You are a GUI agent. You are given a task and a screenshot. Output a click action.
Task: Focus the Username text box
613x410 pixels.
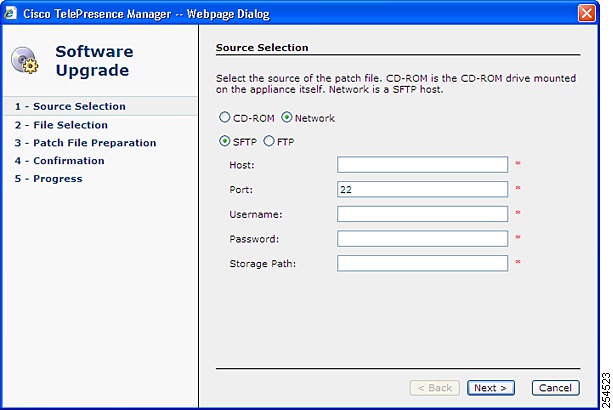[x=422, y=214]
